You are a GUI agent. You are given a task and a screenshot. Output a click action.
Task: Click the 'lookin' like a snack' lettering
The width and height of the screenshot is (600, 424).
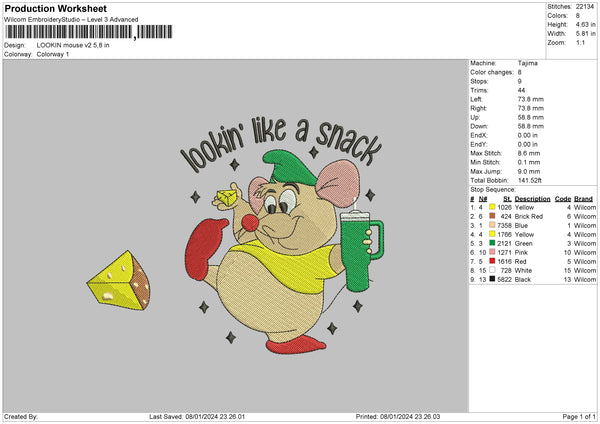click(x=281, y=144)
